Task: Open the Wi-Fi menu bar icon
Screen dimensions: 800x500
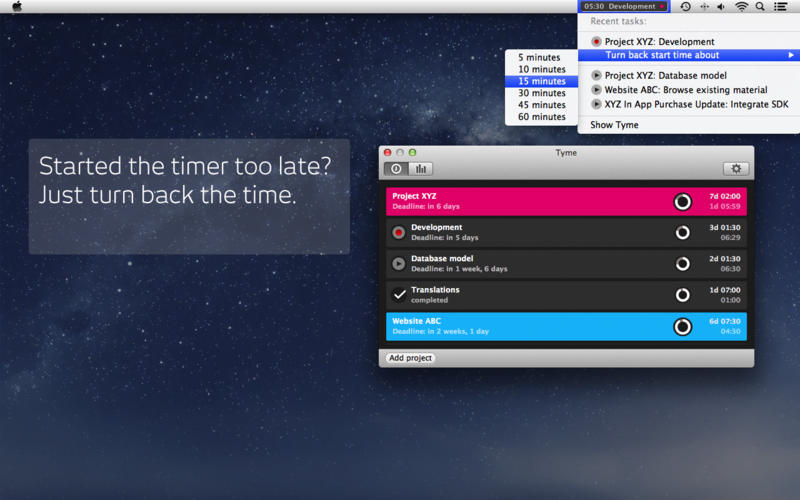Action: [741, 7]
